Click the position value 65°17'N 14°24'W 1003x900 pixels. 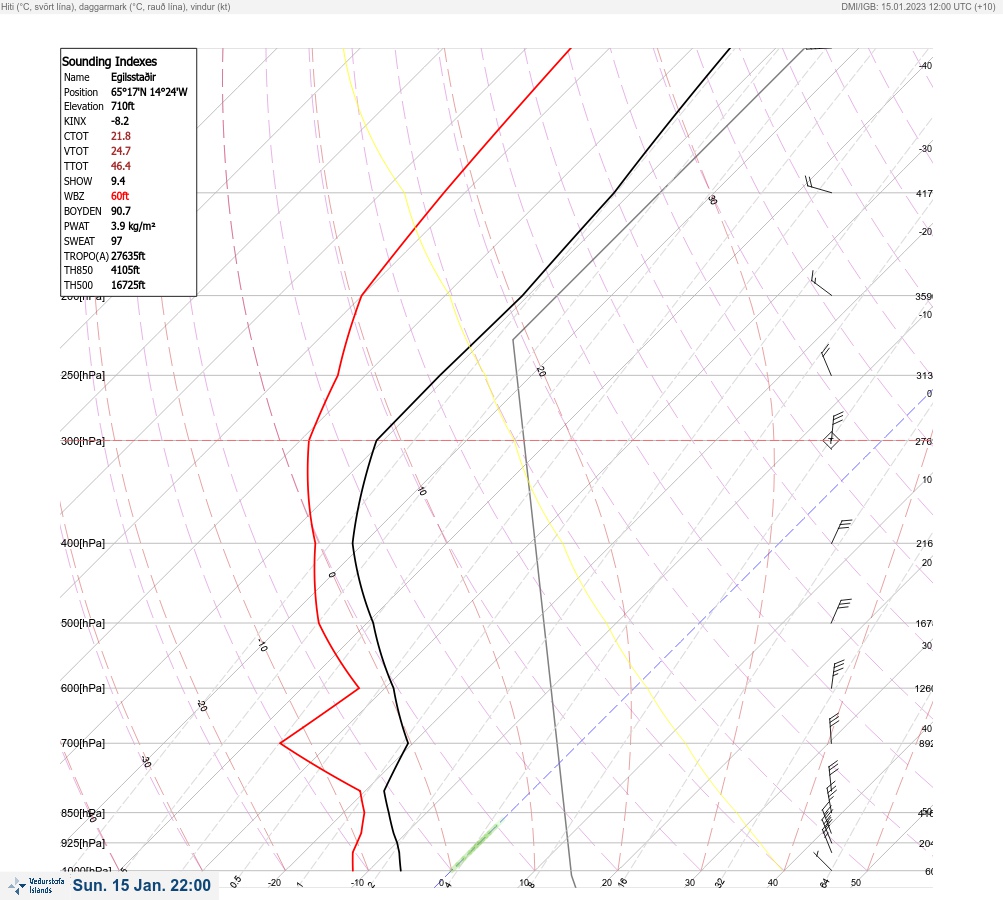coord(149,92)
